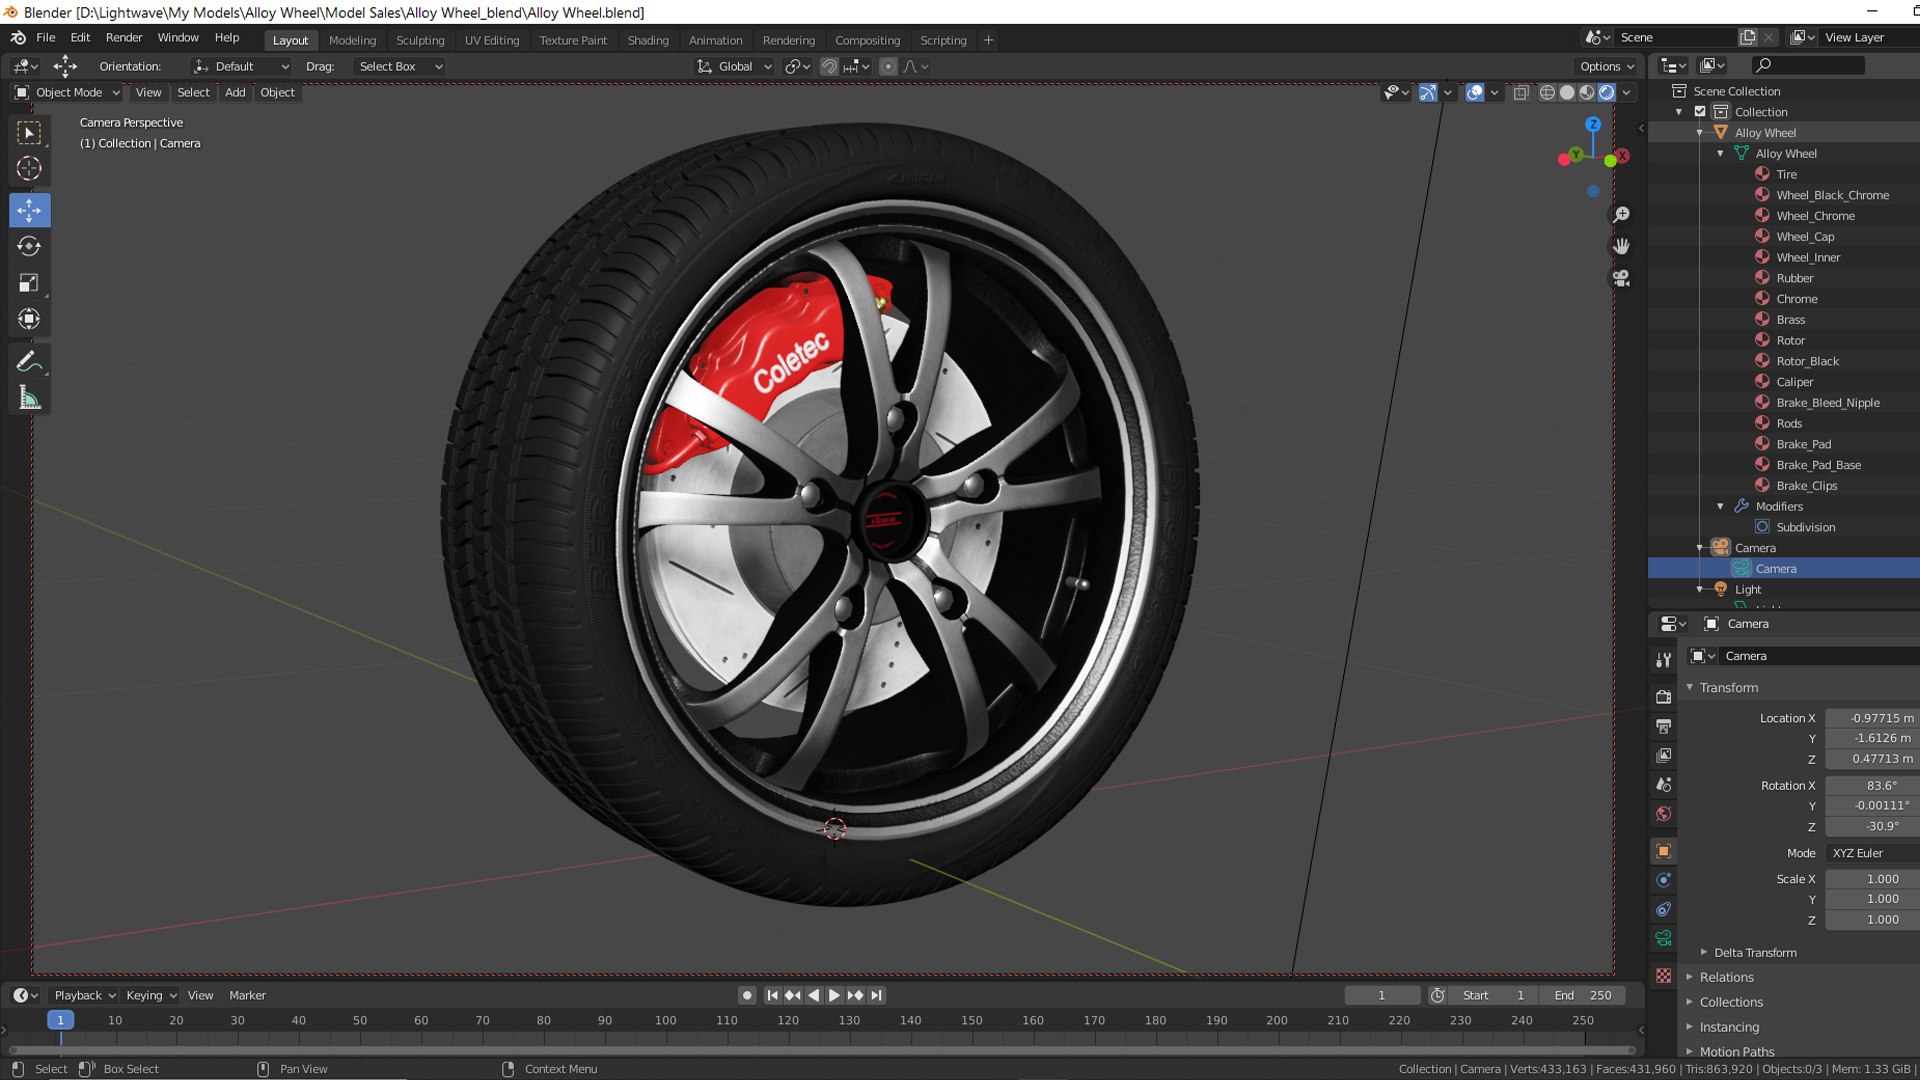Open Object Mode dropdown
1920x1080 pixels.
(67, 93)
